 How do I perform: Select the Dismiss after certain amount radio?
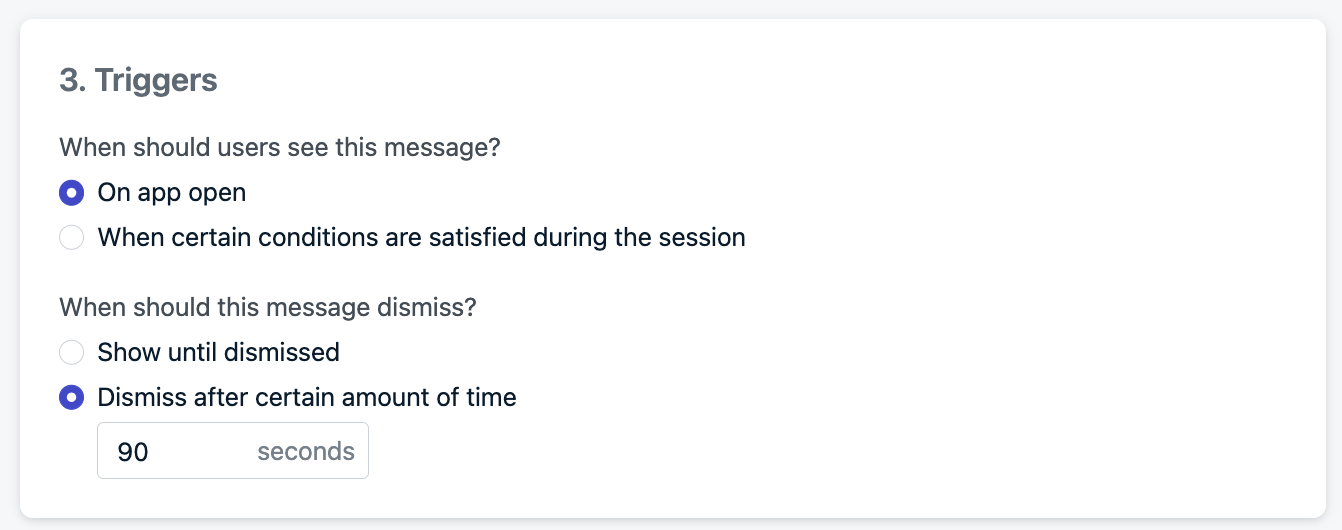click(x=71, y=398)
